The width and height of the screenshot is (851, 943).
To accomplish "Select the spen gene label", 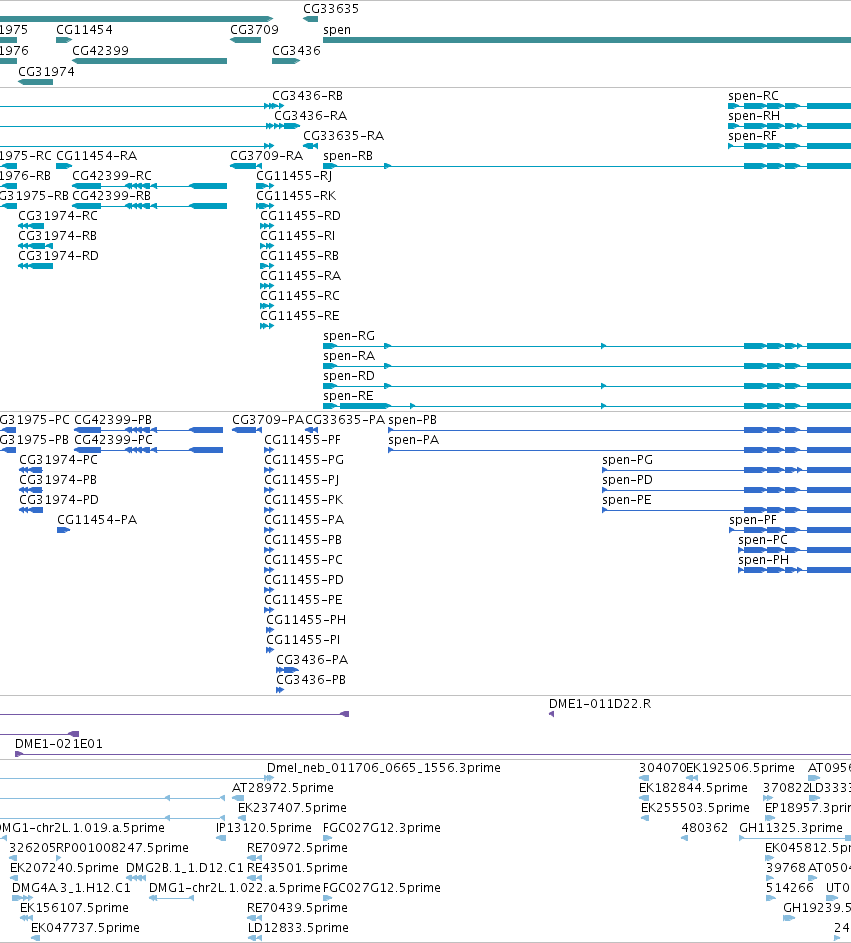I will pos(337,30).
